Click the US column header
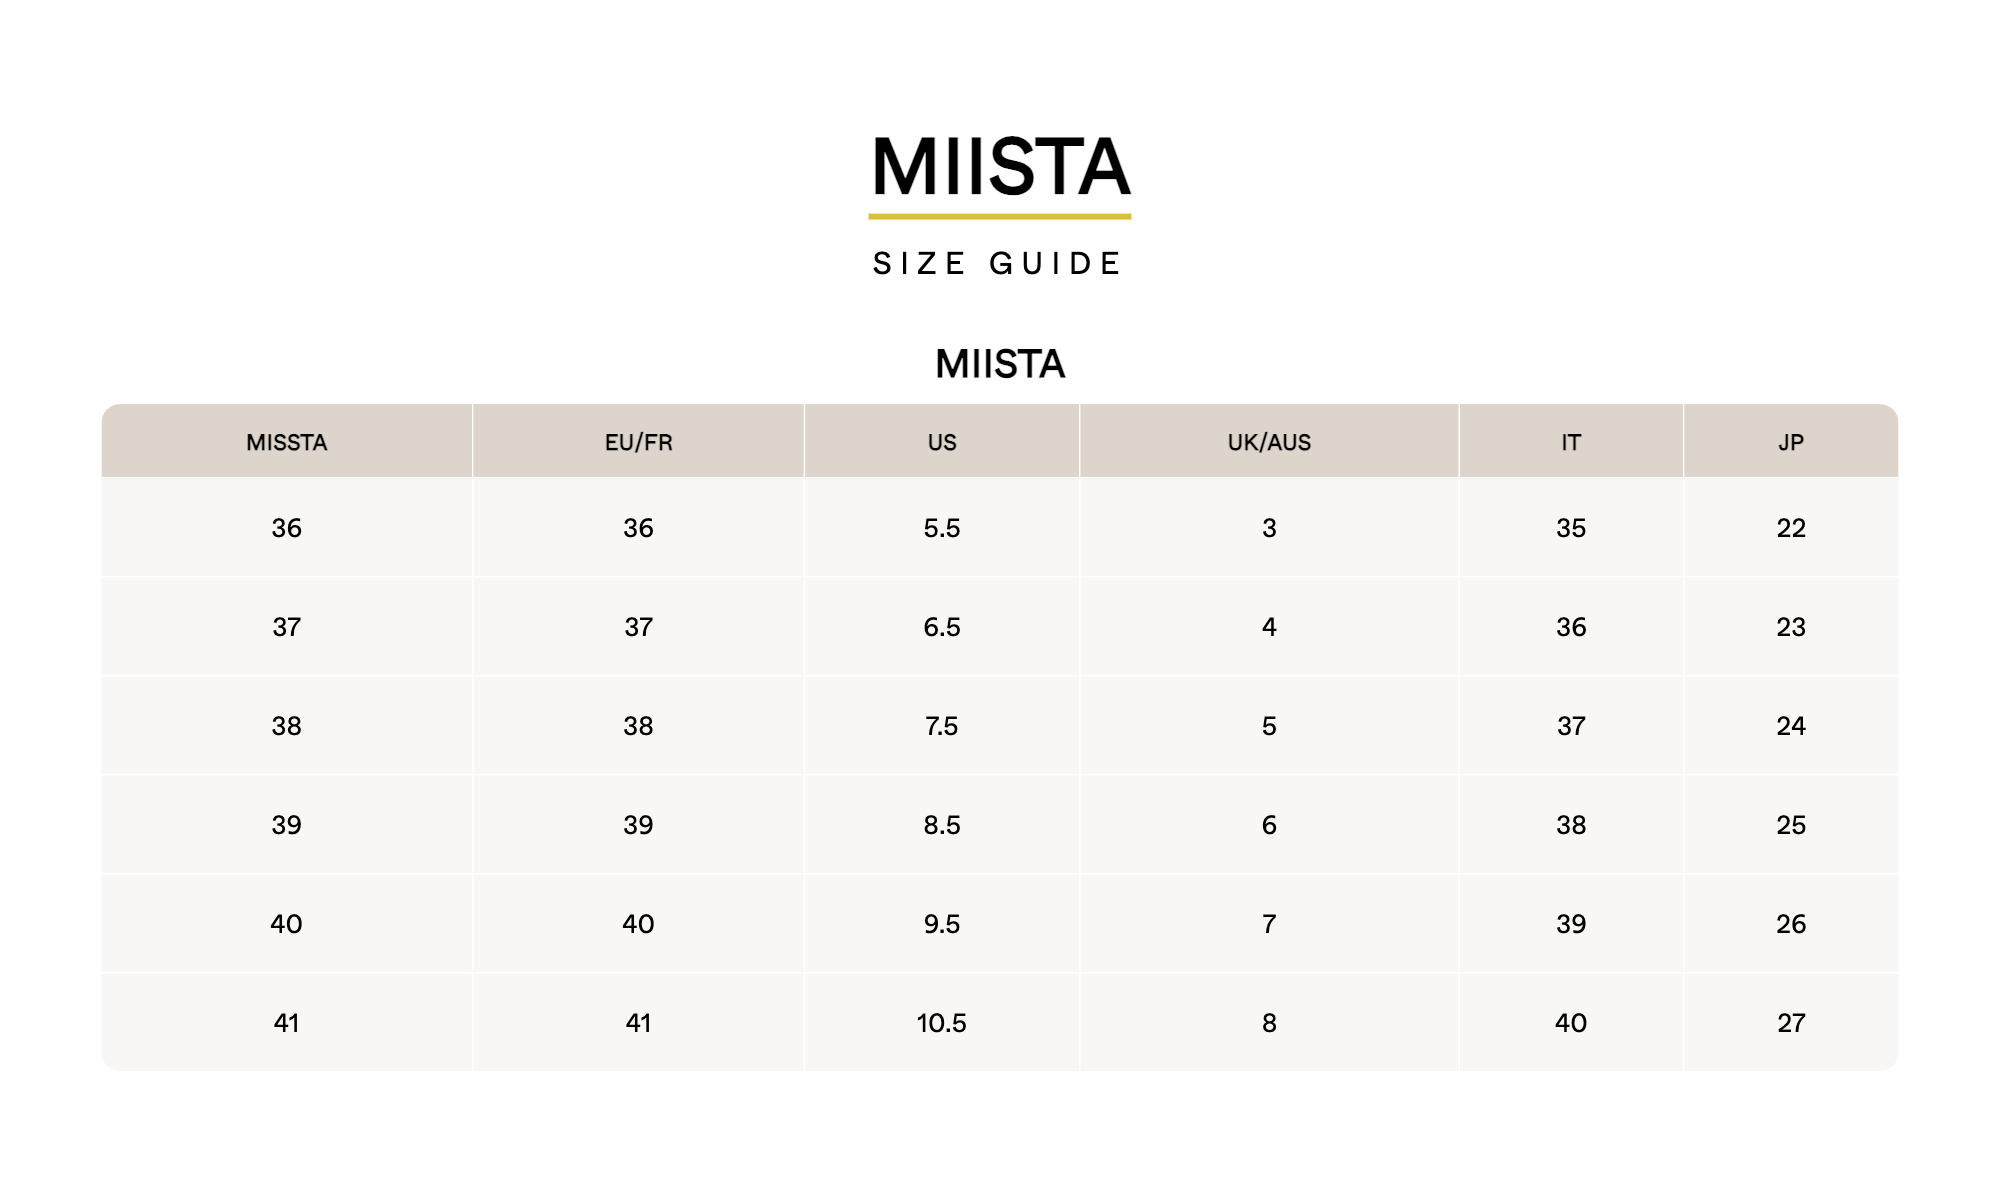The image size is (2000, 1204). tap(942, 442)
